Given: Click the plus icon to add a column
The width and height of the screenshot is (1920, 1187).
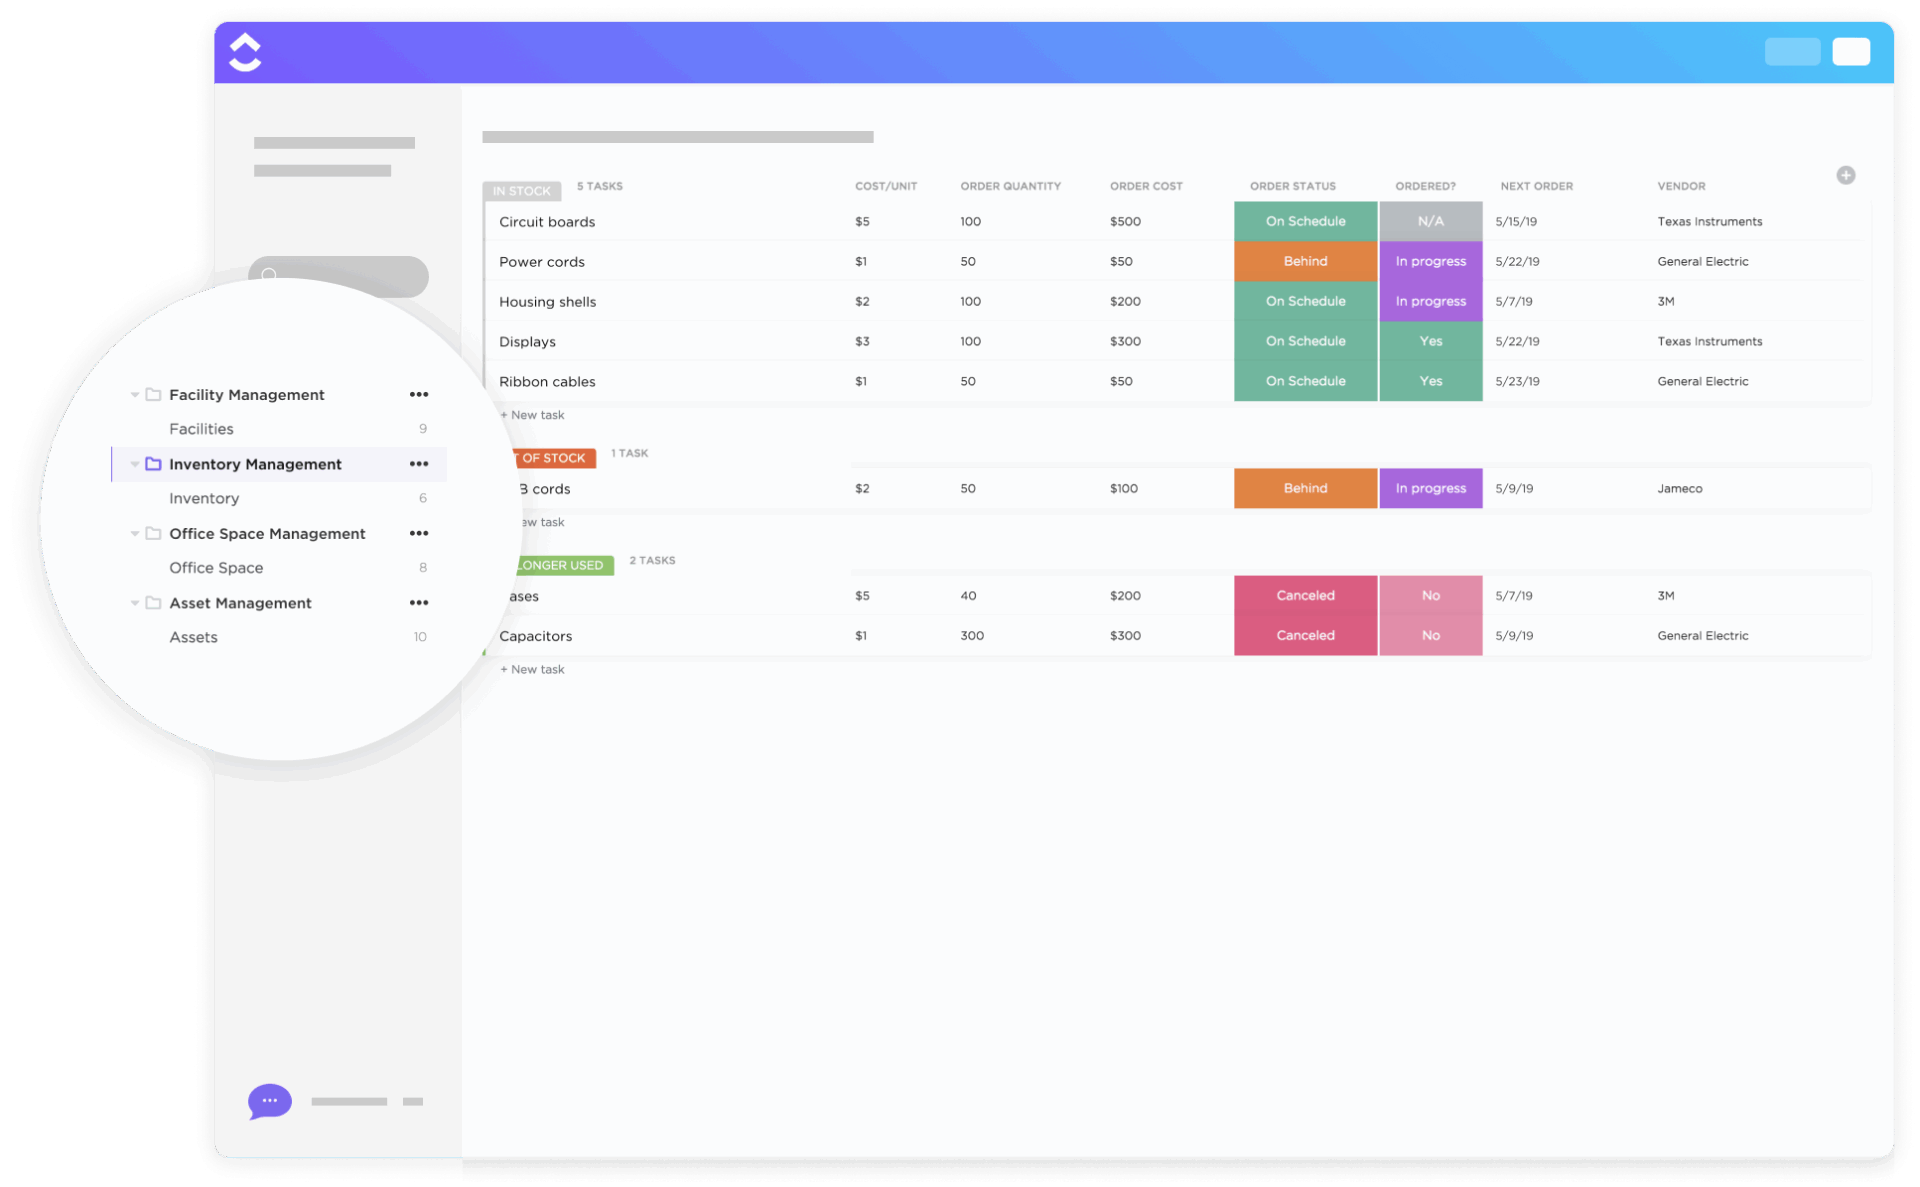Looking at the screenshot, I should [x=1845, y=175].
